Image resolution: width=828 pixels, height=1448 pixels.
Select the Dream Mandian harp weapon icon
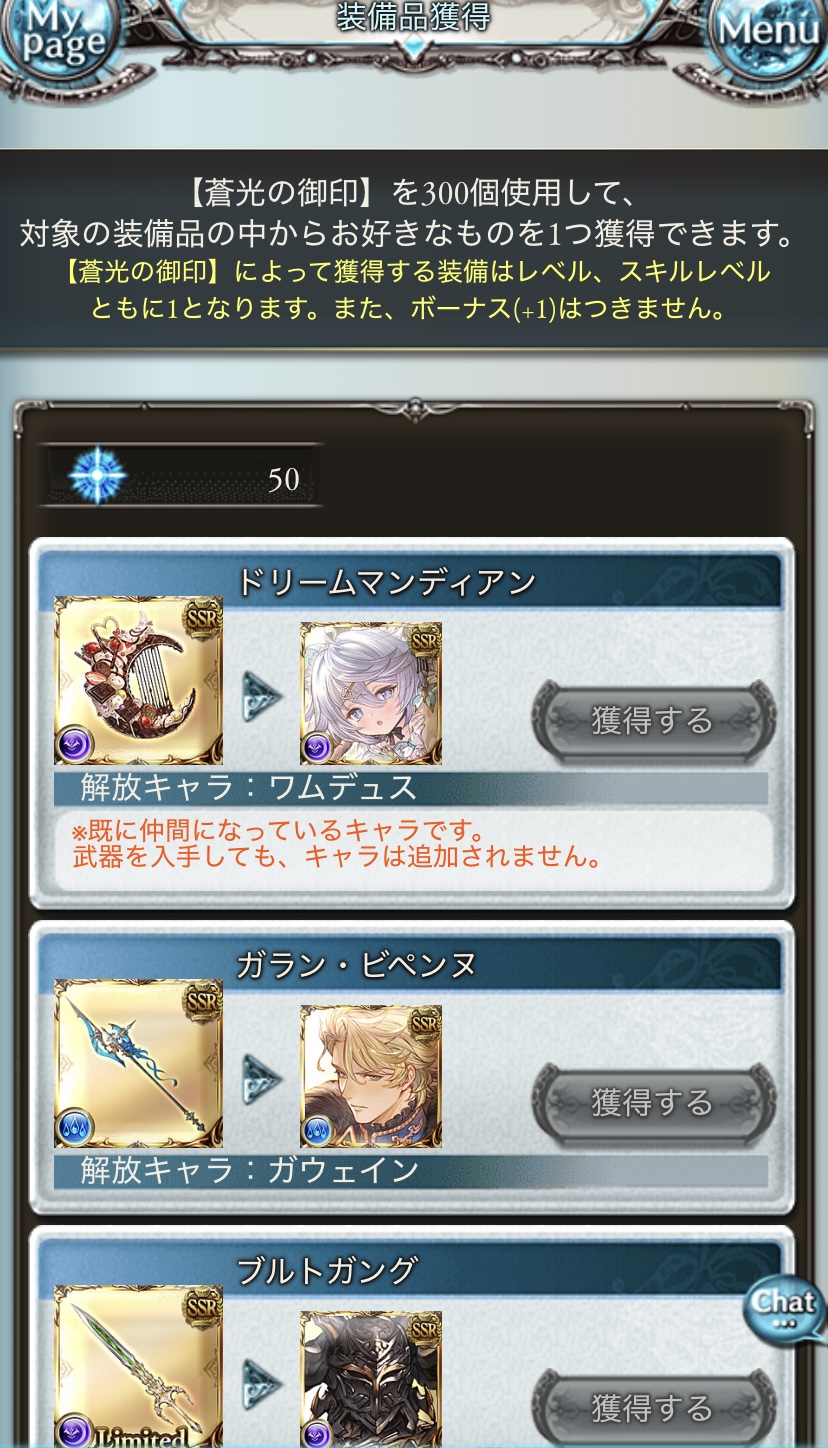[138, 680]
